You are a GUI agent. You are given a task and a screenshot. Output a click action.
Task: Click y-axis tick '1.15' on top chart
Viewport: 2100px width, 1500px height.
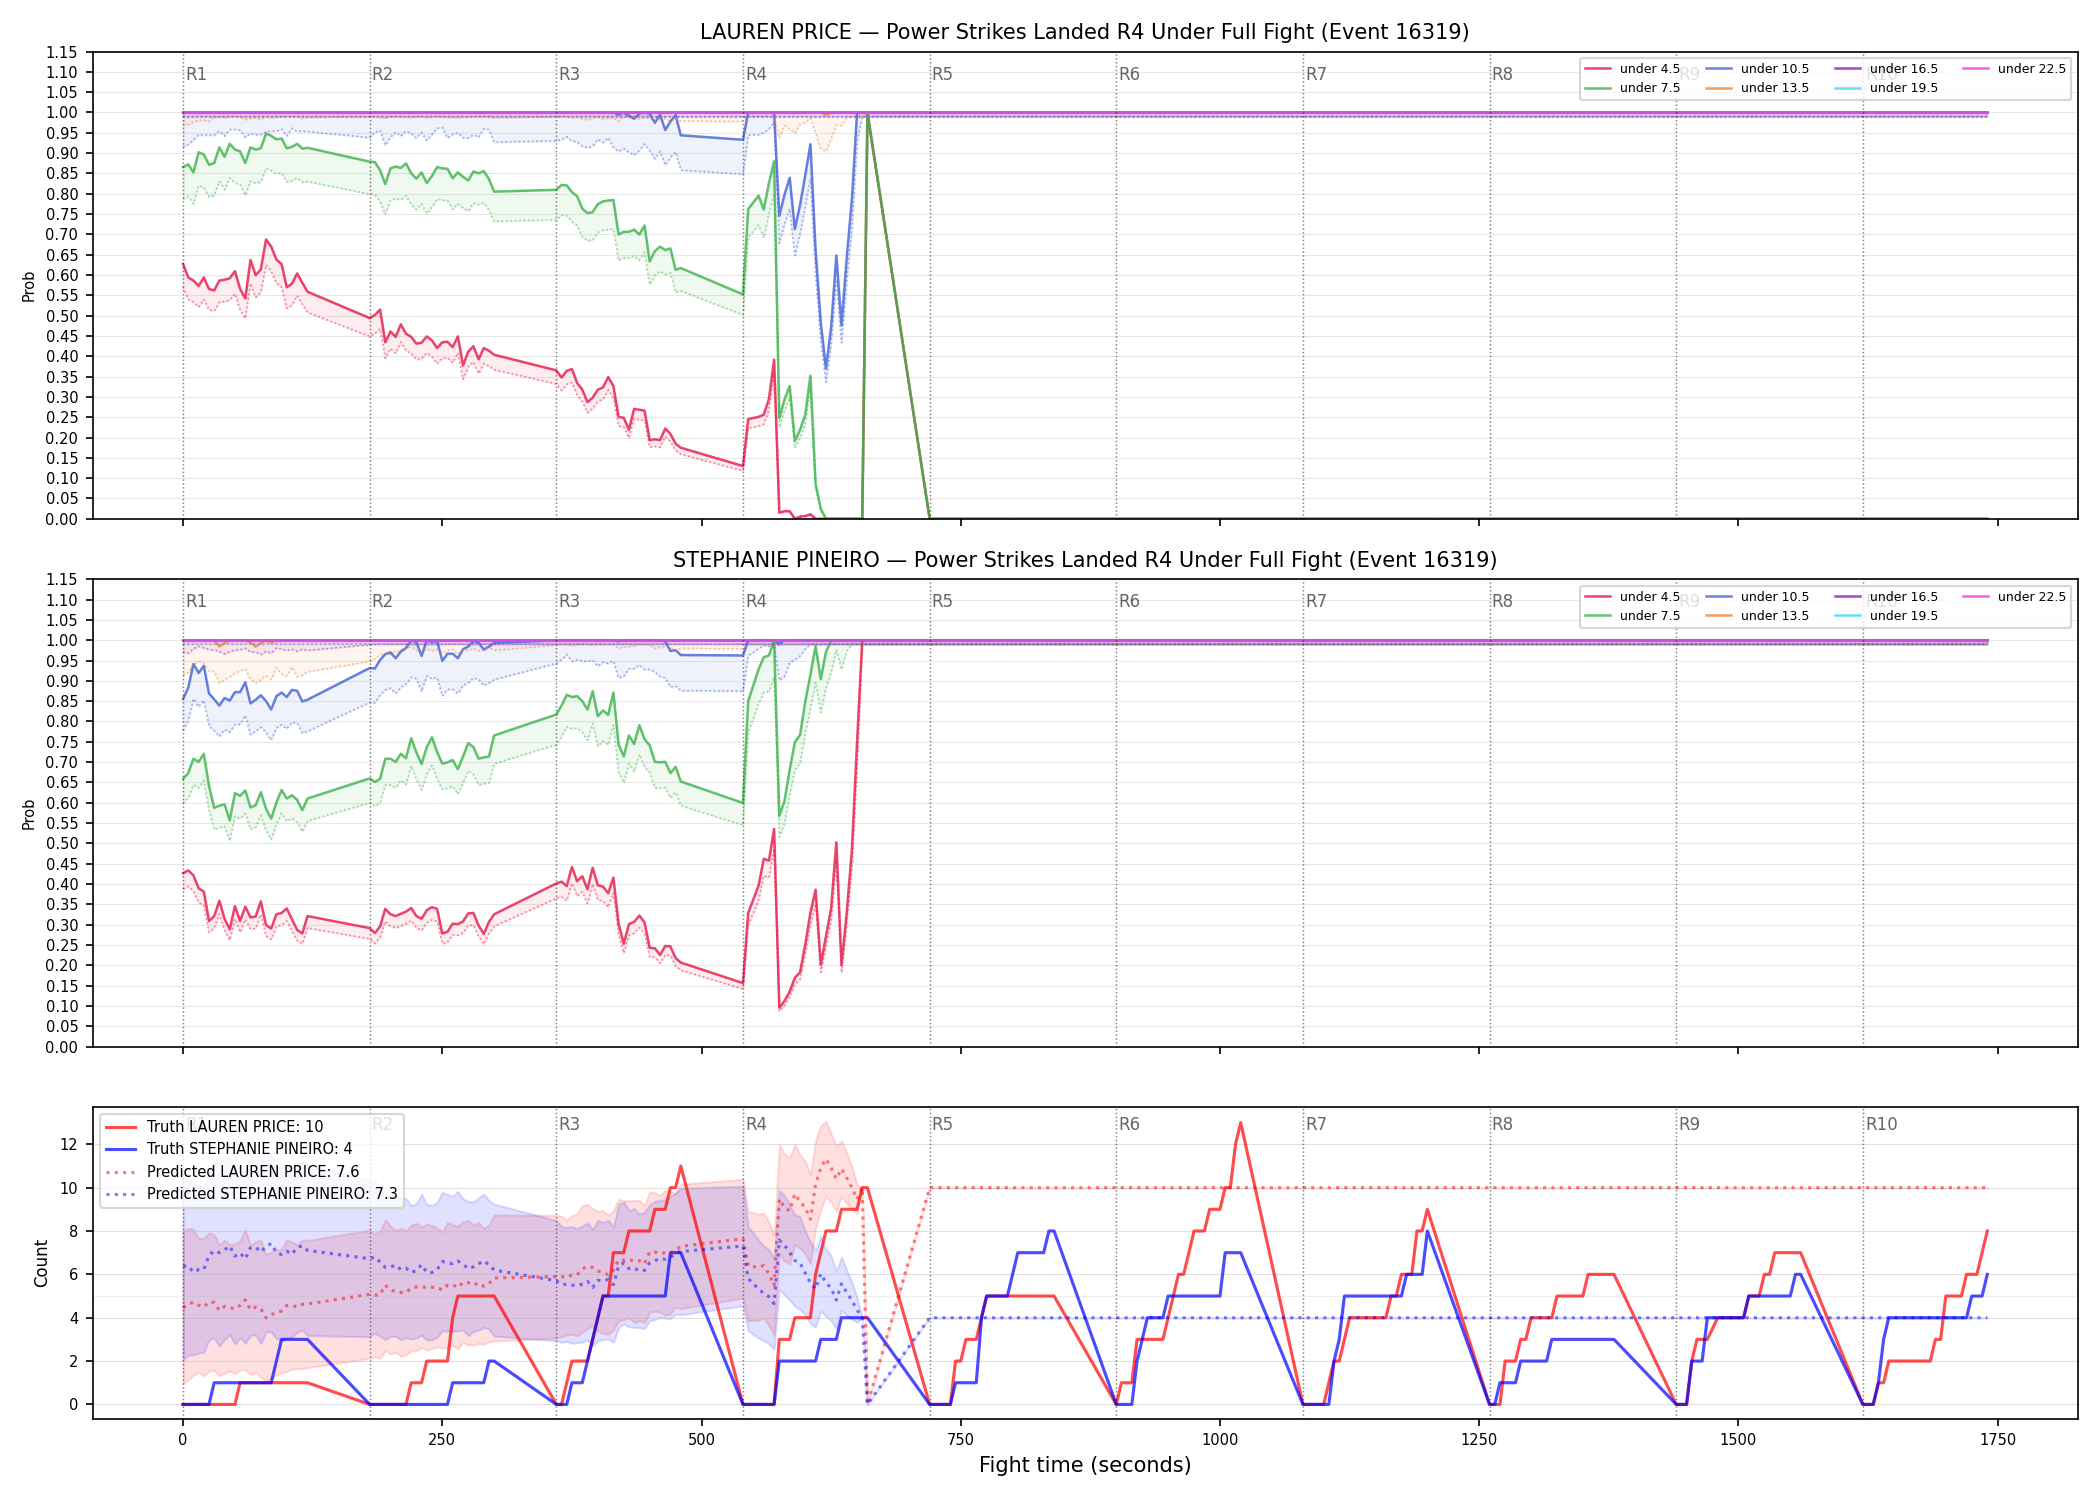(x=62, y=52)
